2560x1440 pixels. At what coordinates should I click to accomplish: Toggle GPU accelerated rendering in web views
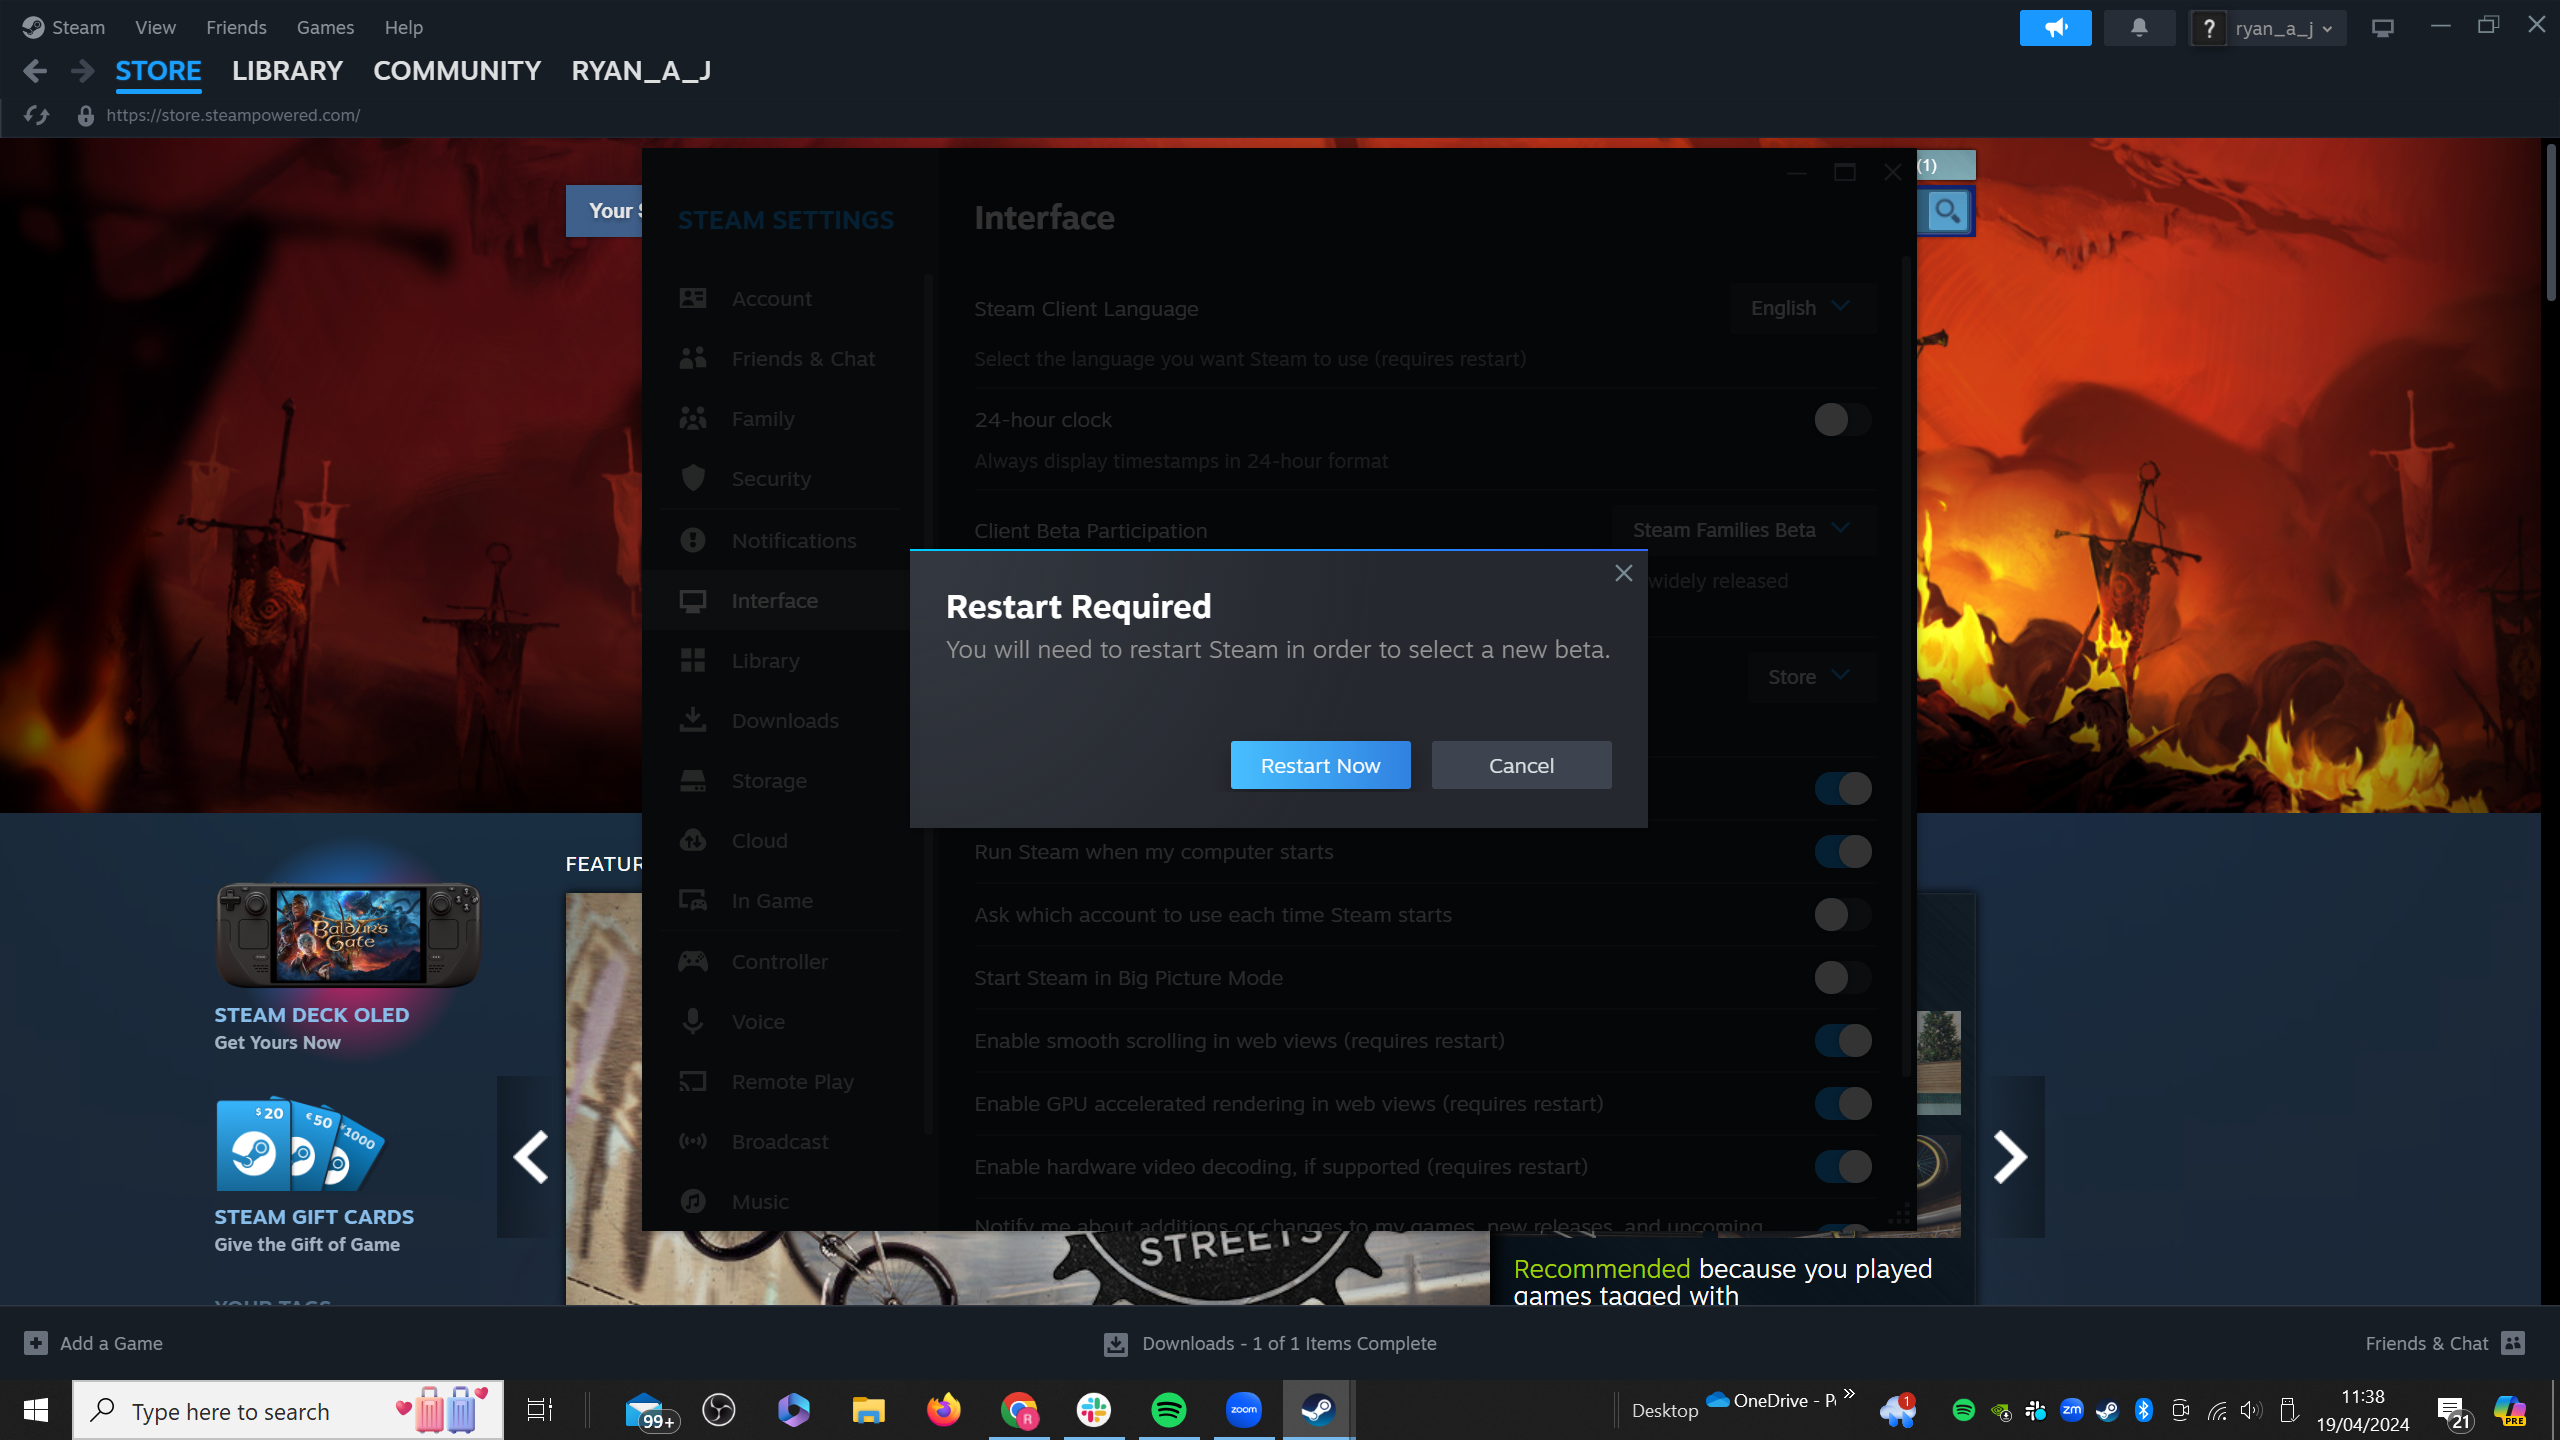tap(1842, 1104)
